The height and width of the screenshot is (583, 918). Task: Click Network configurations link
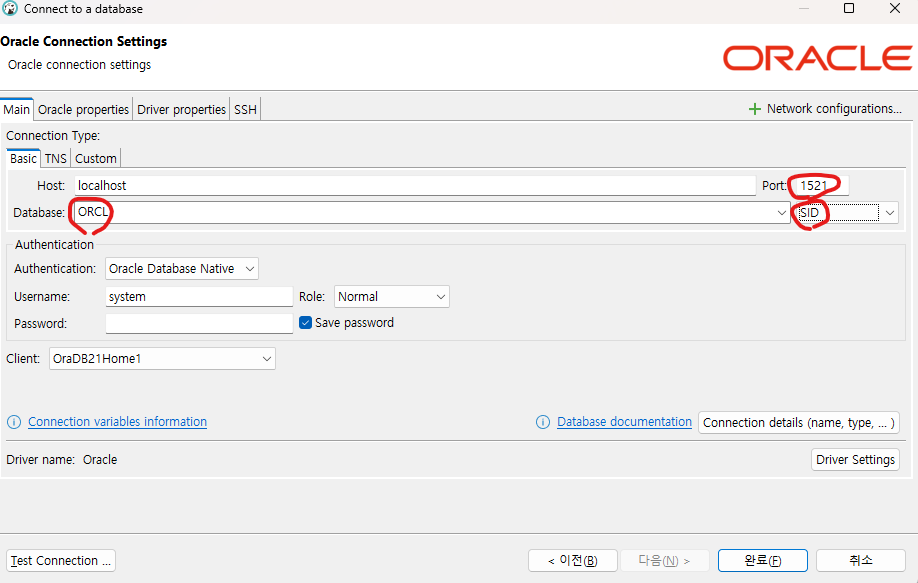click(x=834, y=109)
